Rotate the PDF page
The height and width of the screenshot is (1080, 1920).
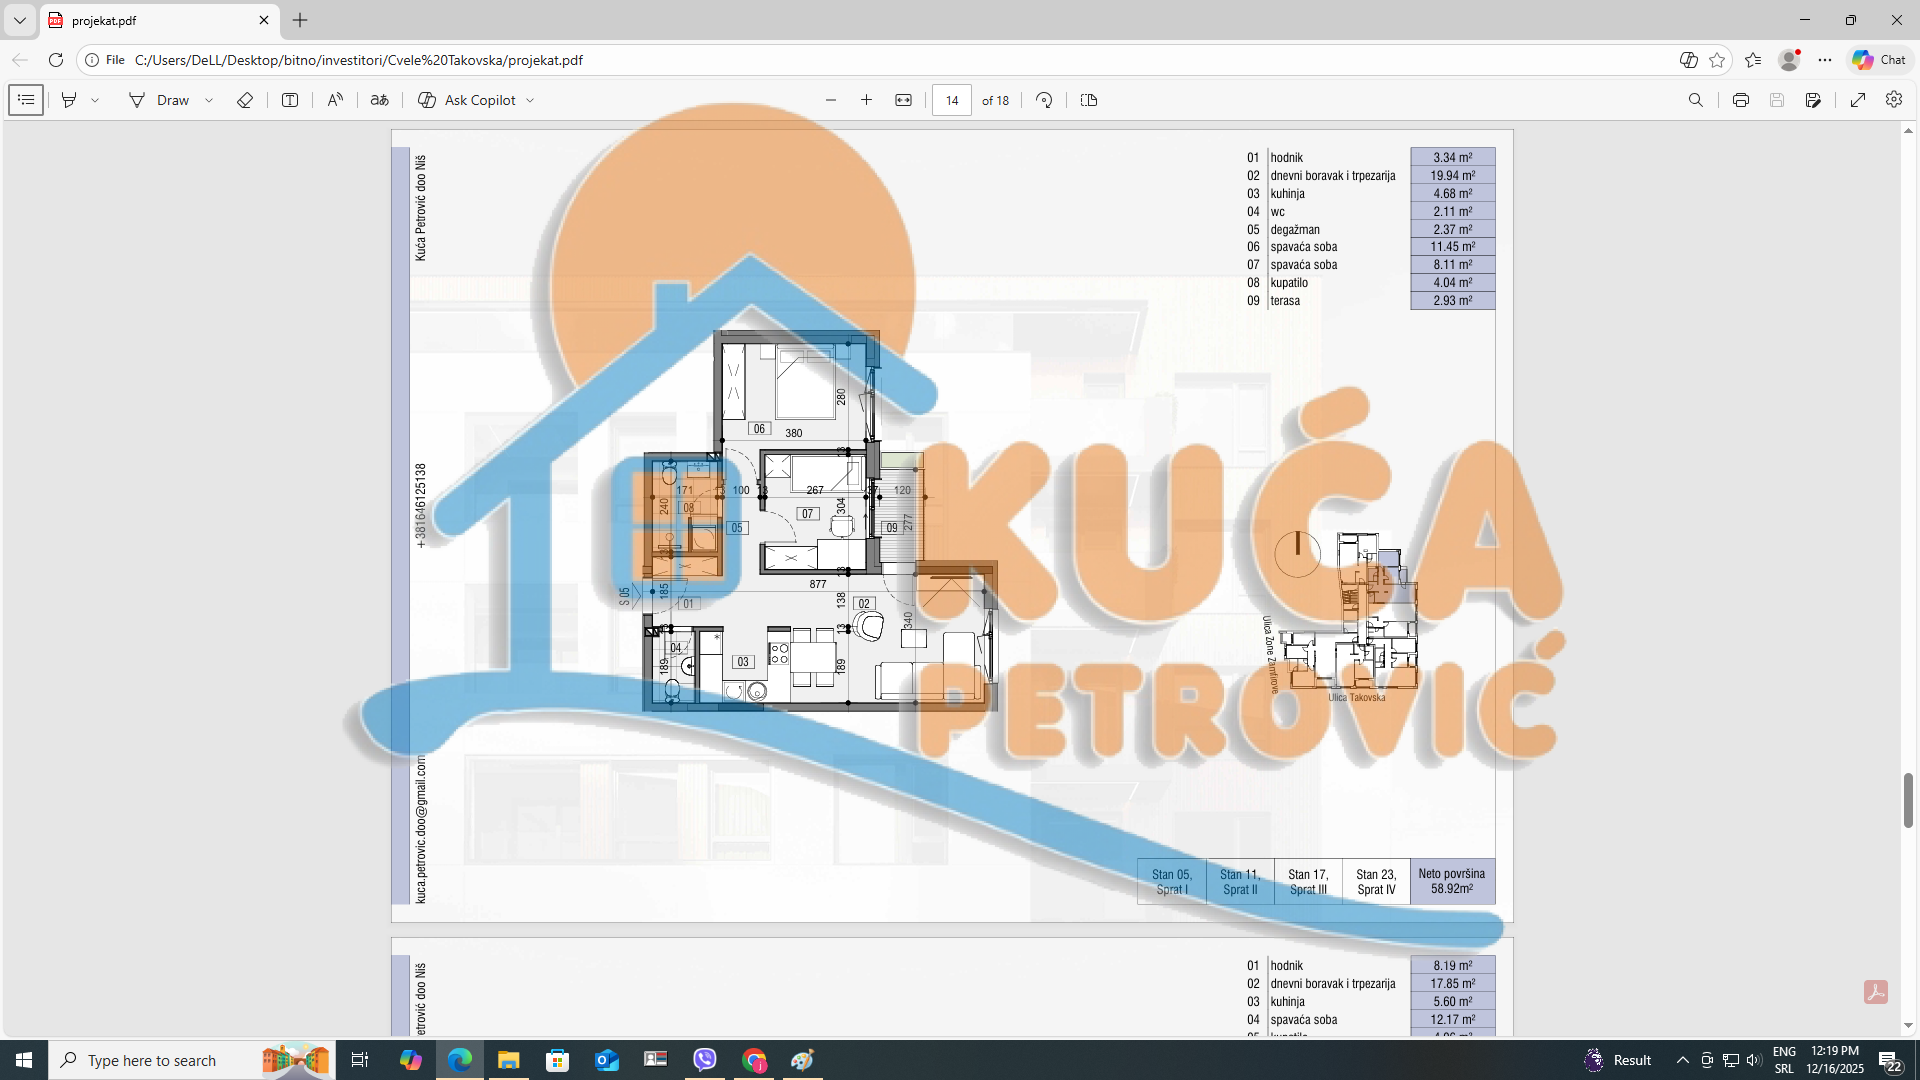tap(1044, 100)
